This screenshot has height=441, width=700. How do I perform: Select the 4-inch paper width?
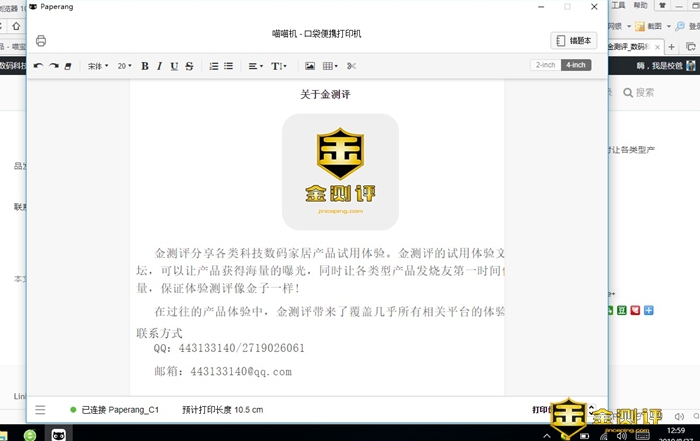(576, 65)
